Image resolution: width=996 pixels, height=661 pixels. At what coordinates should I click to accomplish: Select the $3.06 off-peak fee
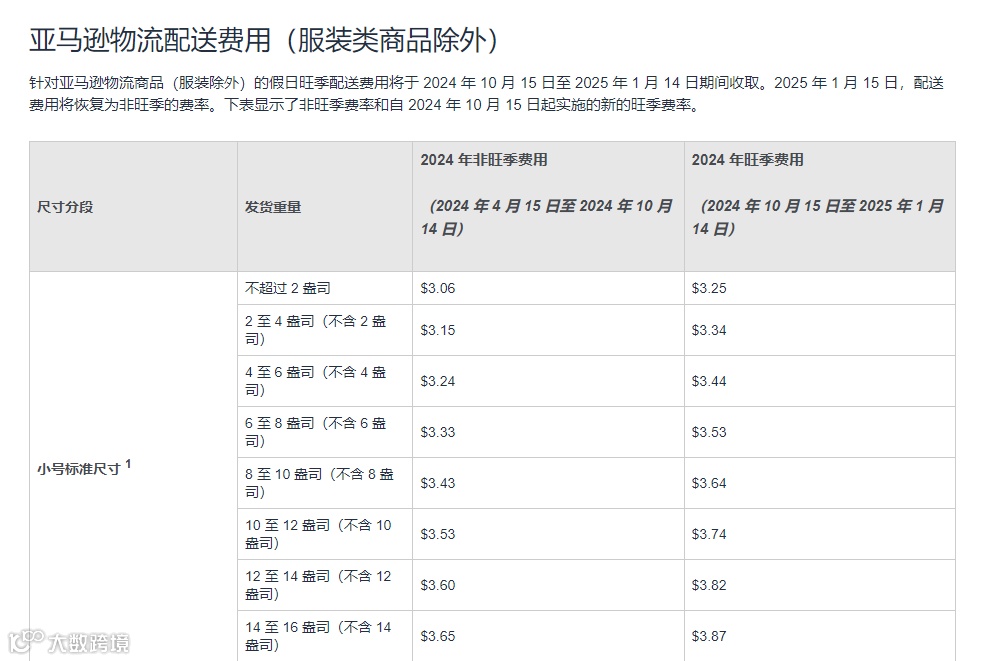(x=438, y=288)
